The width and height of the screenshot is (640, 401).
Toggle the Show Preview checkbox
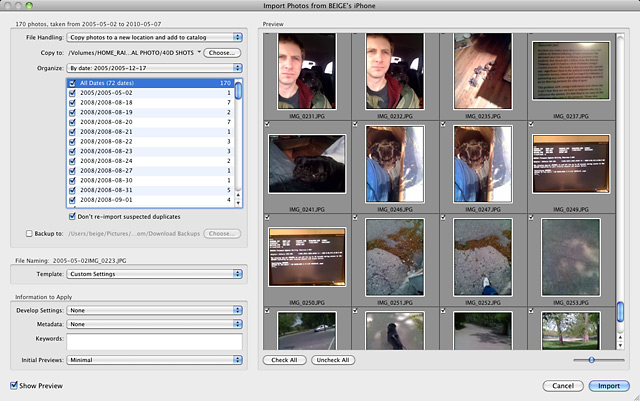click(14, 385)
